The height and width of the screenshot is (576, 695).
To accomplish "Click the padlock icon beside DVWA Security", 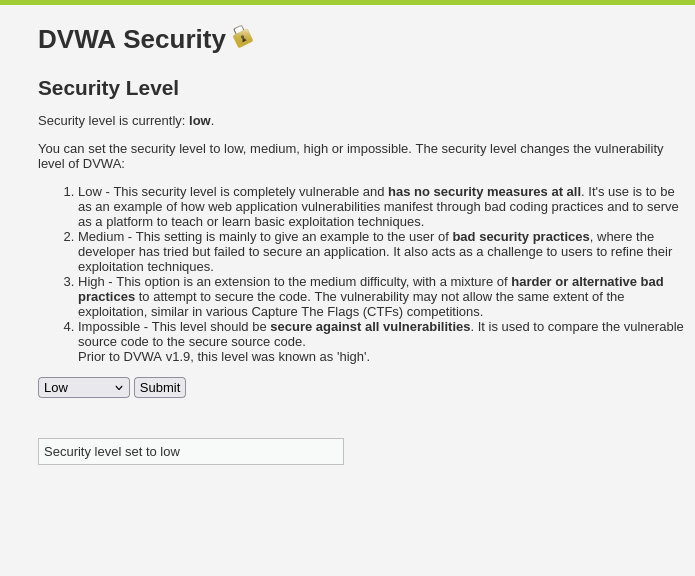I will [242, 37].
